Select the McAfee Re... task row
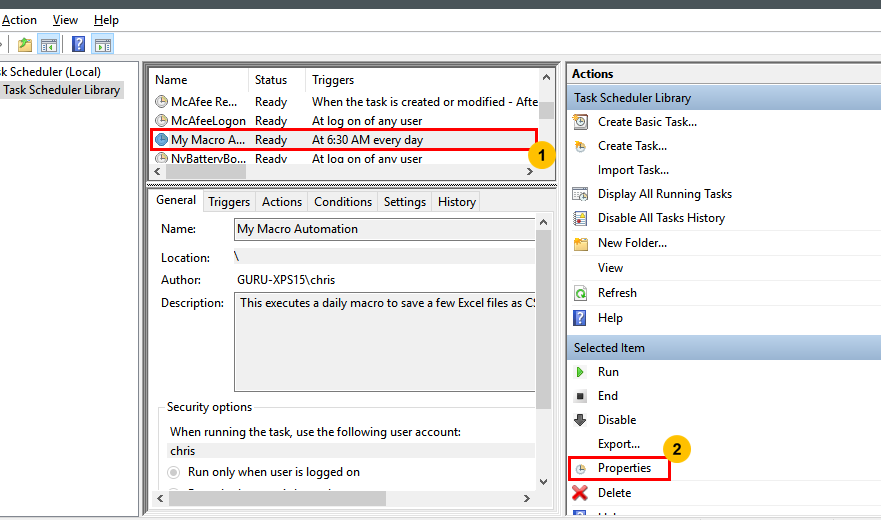The height and width of the screenshot is (520, 881). pos(344,102)
